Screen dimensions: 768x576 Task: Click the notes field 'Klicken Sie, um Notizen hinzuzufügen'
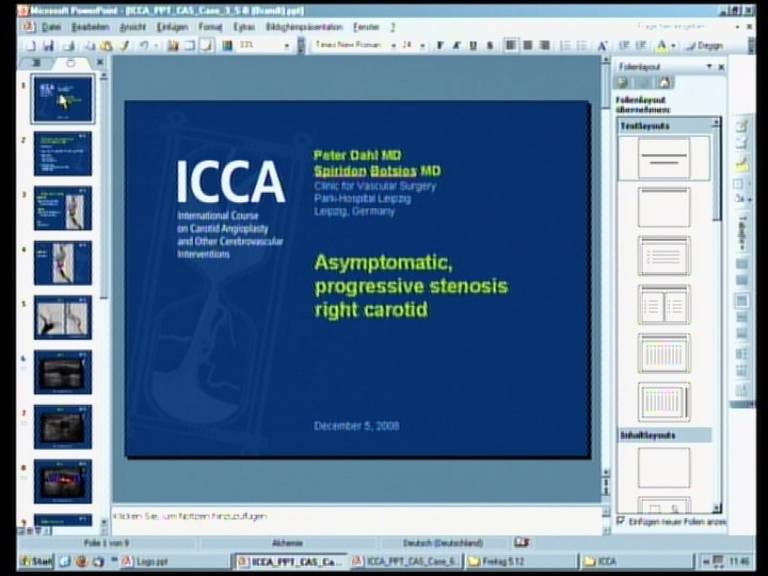[356, 520]
